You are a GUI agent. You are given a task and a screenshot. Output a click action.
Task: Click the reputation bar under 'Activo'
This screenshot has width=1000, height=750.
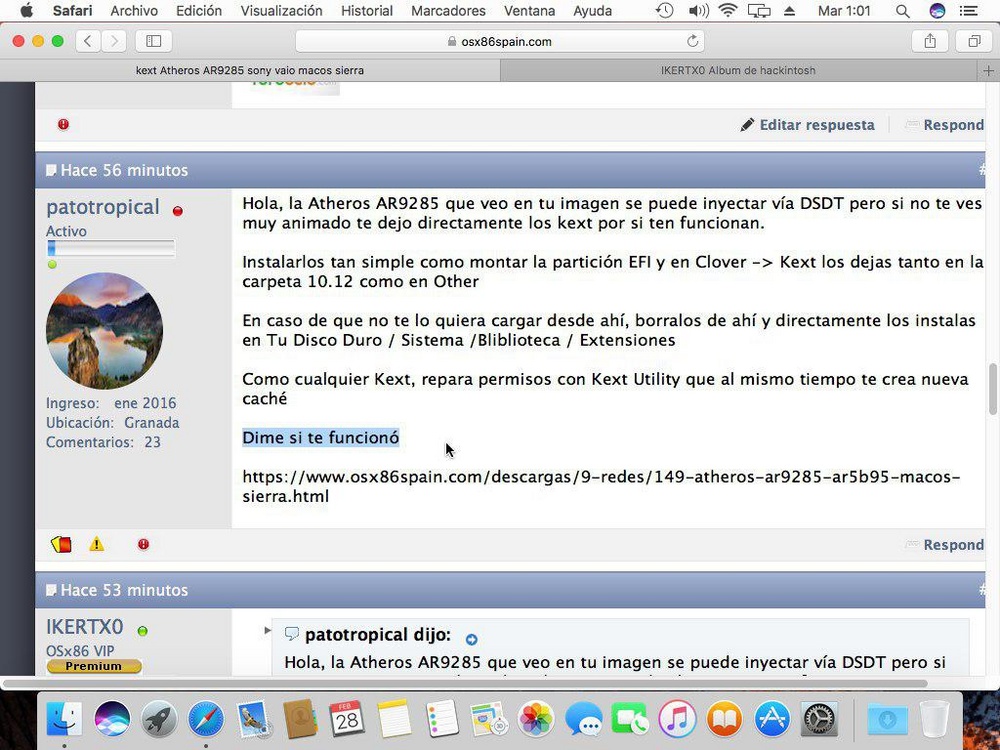[111, 248]
